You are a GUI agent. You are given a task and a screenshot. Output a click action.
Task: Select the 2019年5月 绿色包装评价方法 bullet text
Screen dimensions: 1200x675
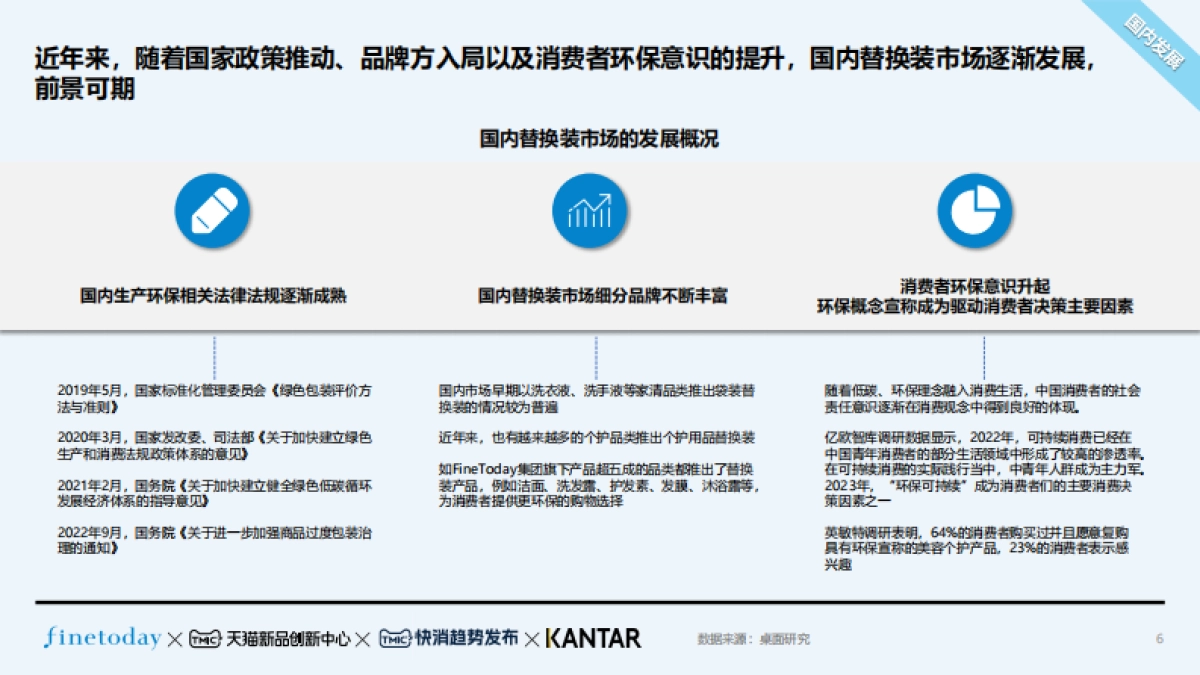point(213,398)
